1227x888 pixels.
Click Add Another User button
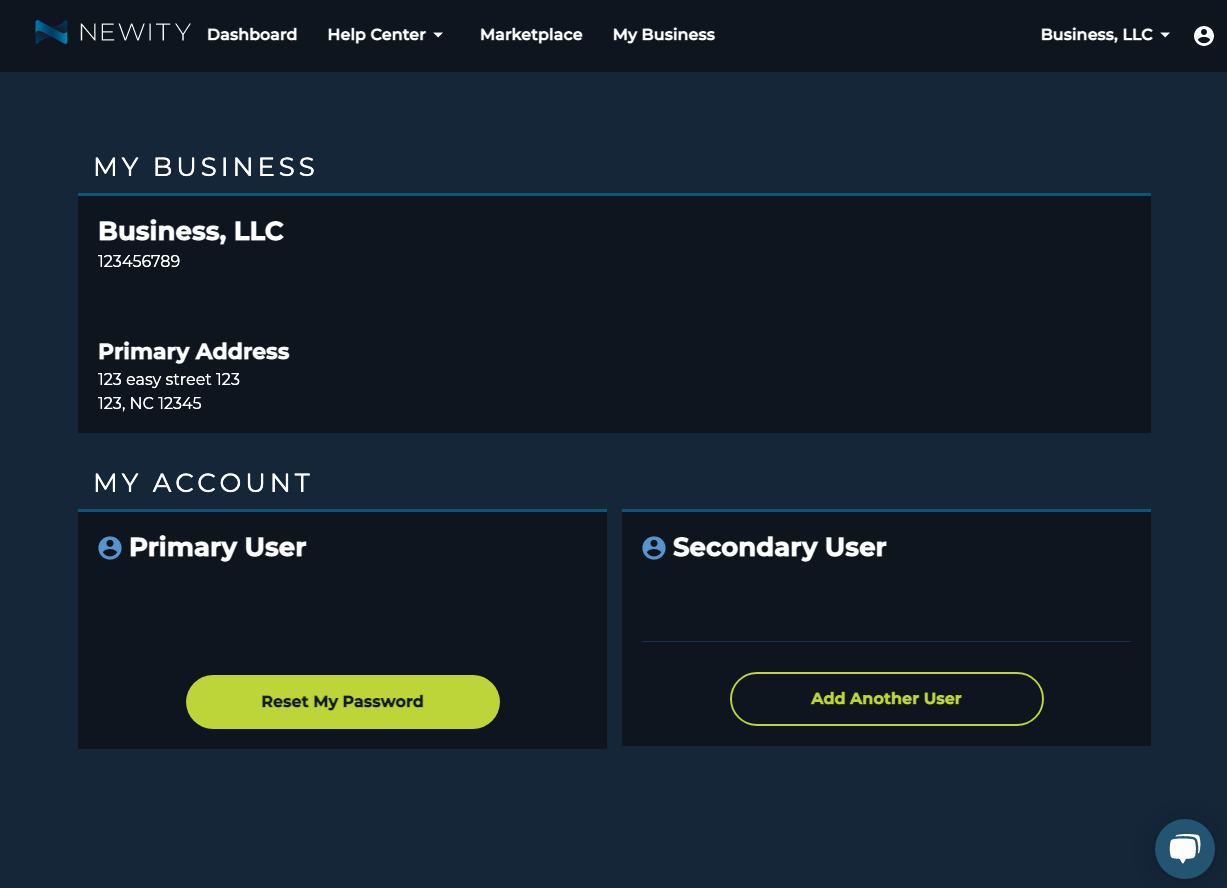point(886,699)
